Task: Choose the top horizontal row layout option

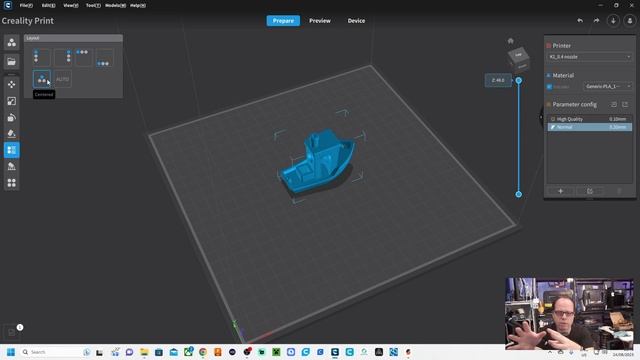Action: tap(84, 58)
